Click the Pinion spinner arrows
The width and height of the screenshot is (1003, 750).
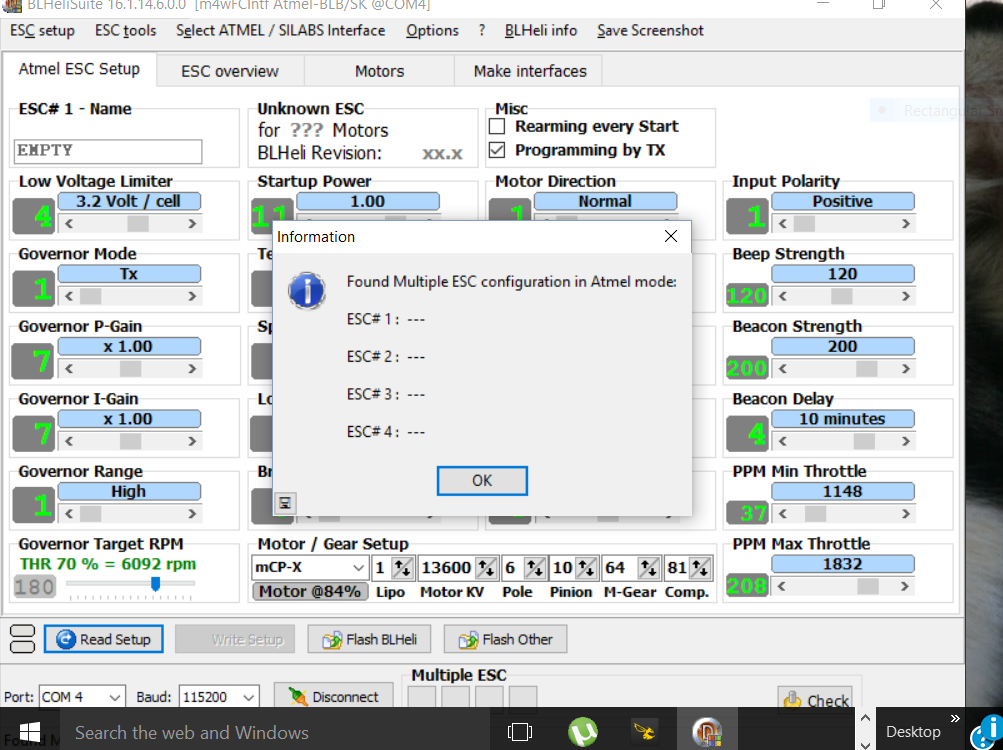tap(586, 567)
